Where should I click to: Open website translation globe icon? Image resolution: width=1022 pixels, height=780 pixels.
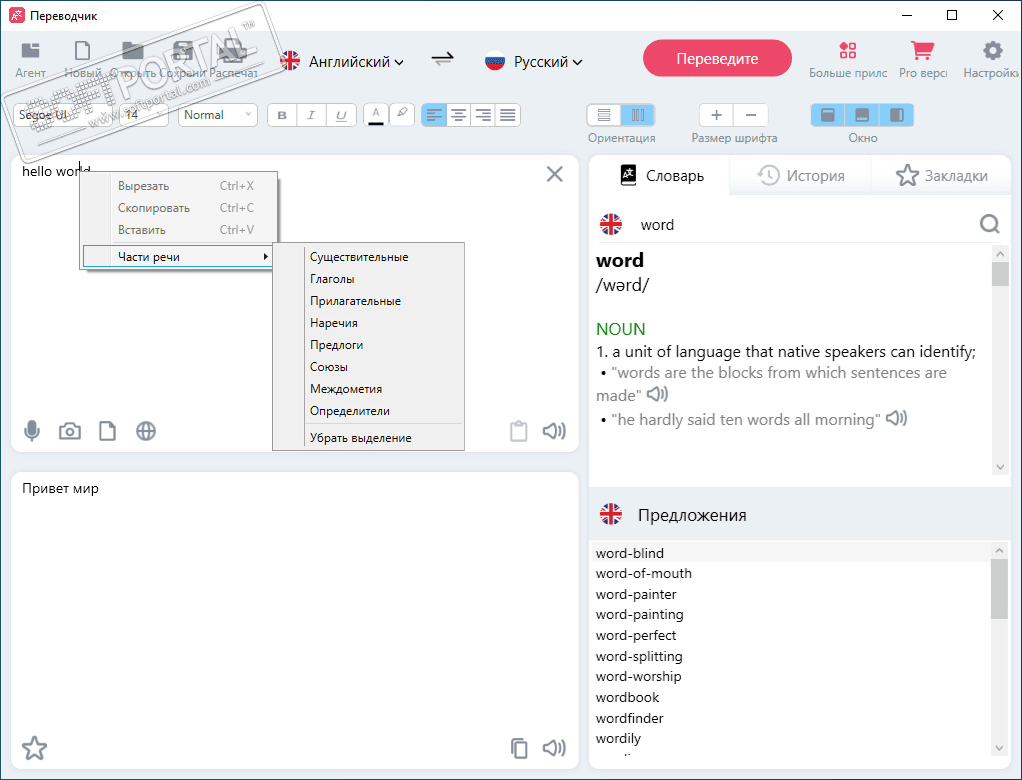click(x=146, y=431)
